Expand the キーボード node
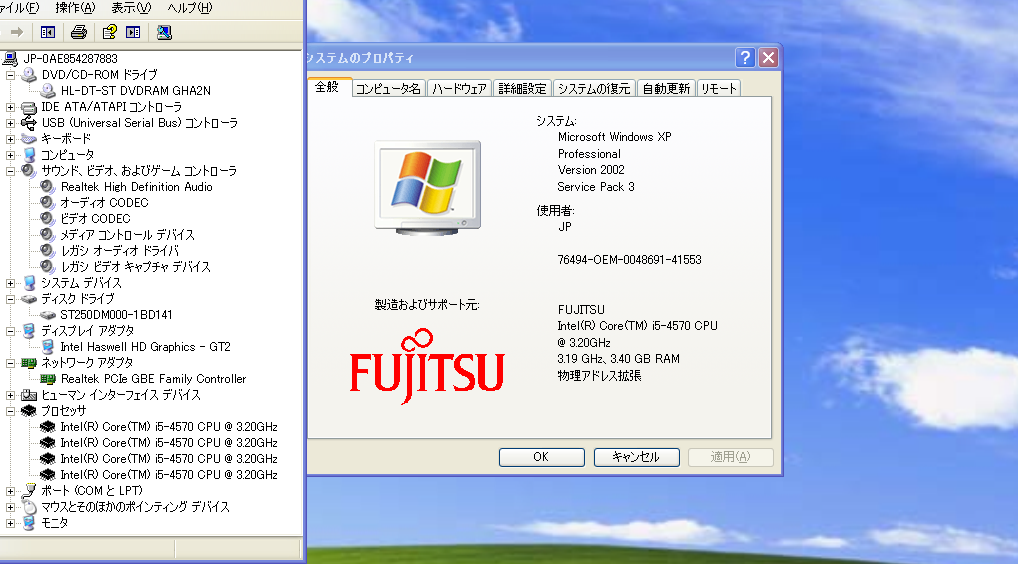 point(10,139)
